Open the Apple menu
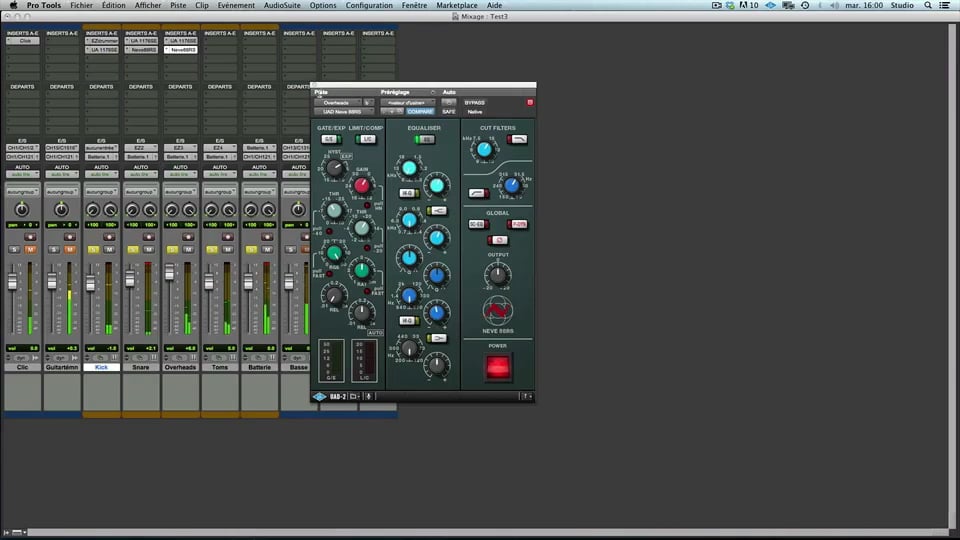 13,5
